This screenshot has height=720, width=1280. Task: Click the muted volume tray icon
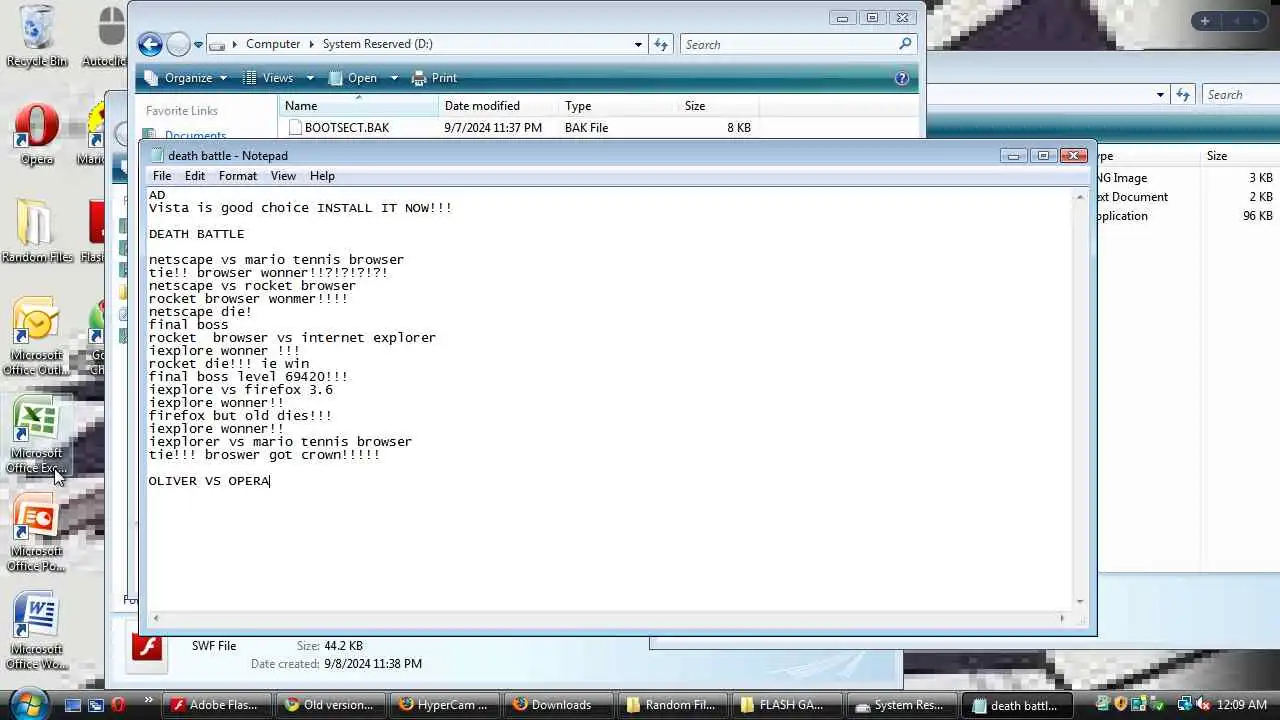1203,705
